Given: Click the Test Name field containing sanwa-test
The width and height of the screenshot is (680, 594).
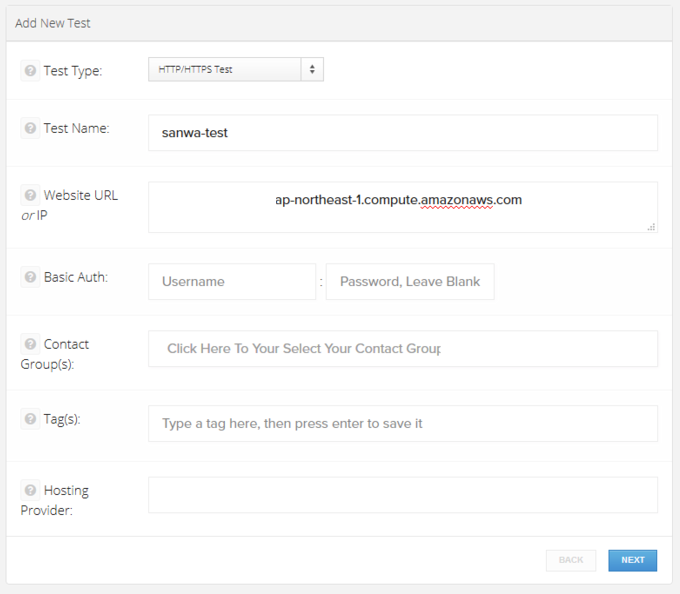Looking at the screenshot, I should (403, 133).
